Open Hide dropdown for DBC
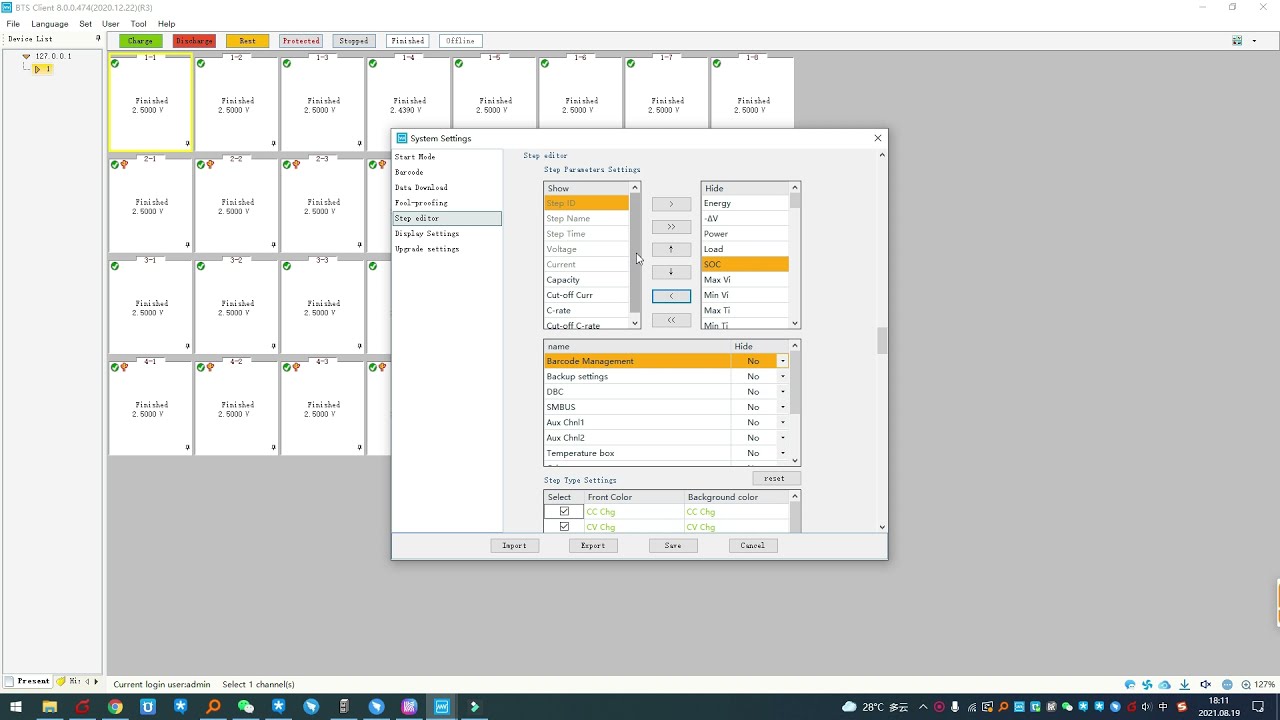 (x=782, y=392)
